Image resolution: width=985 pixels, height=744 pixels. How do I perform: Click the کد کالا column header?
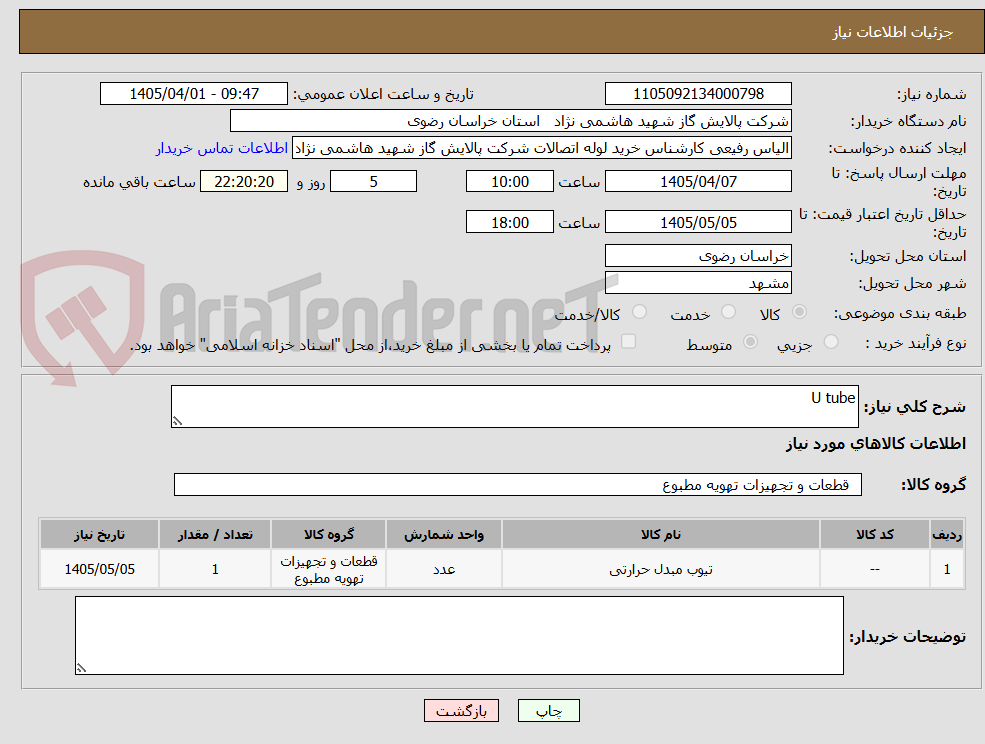point(874,534)
